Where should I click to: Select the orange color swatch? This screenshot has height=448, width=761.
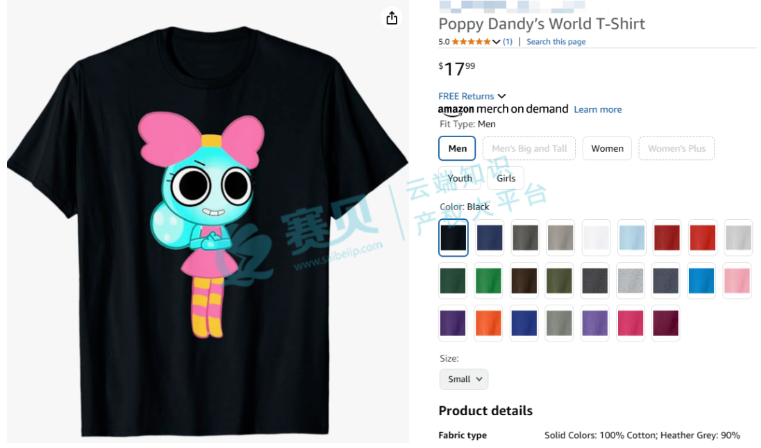tap(488, 323)
